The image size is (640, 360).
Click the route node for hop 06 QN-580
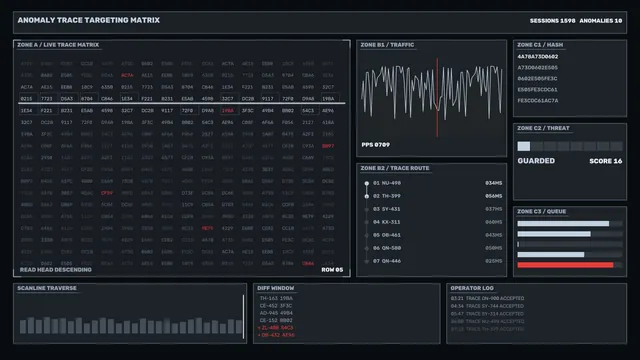coord(367,248)
